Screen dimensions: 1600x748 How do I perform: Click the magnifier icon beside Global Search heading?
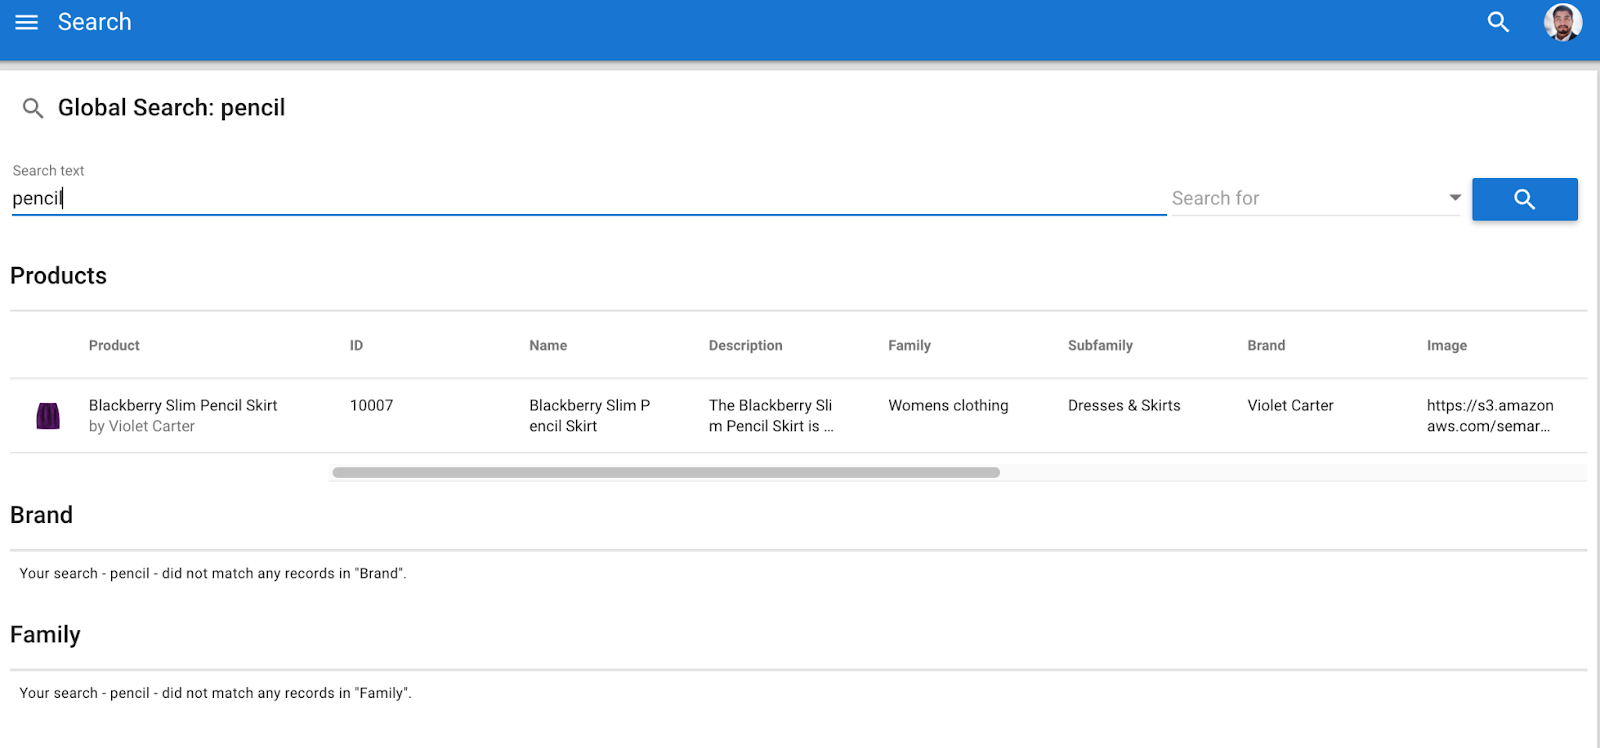coord(33,108)
